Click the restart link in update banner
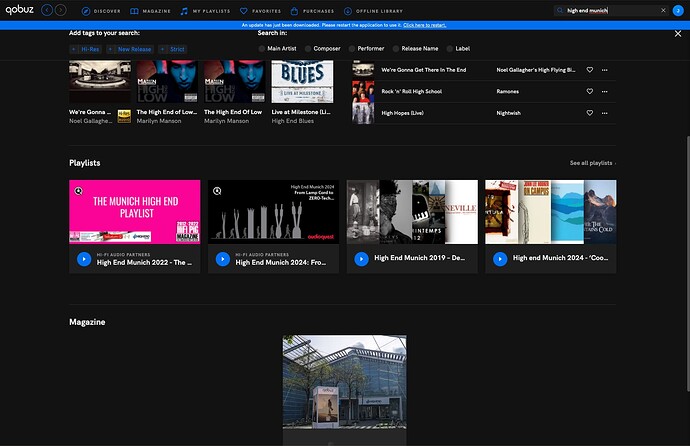Image resolution: width=690 pixels, height=446 pixels. (x=425, y=25)
